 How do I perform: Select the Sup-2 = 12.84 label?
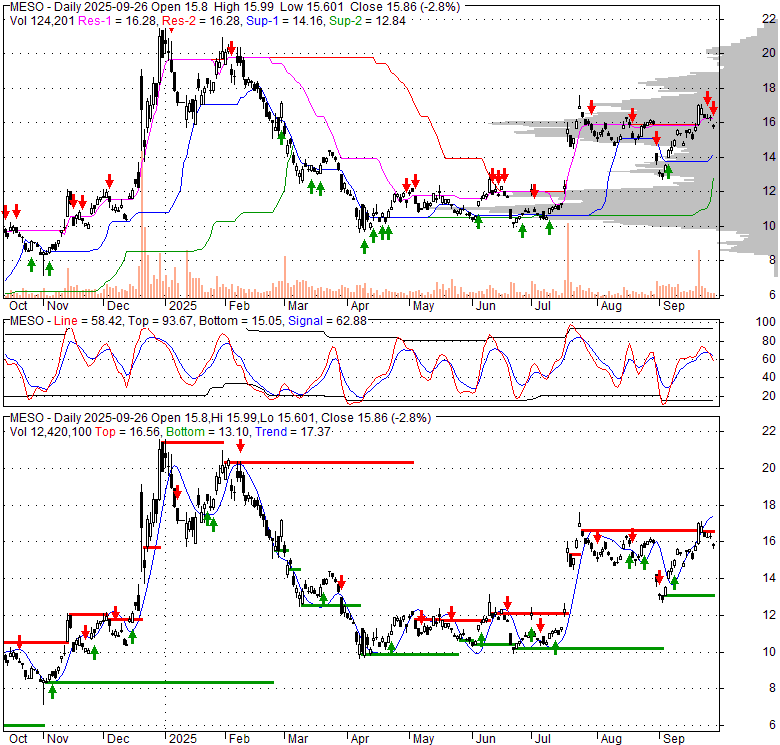click(367, 21)
